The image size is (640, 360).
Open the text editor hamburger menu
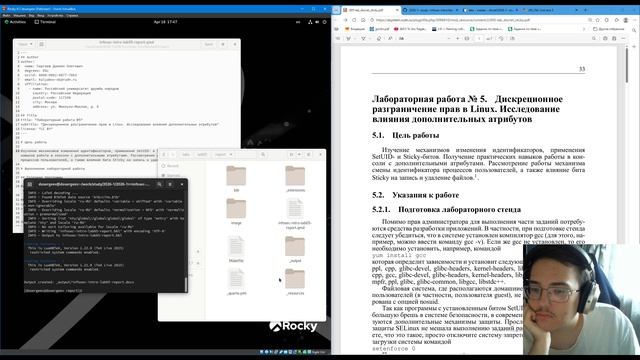tap(223, 44)
